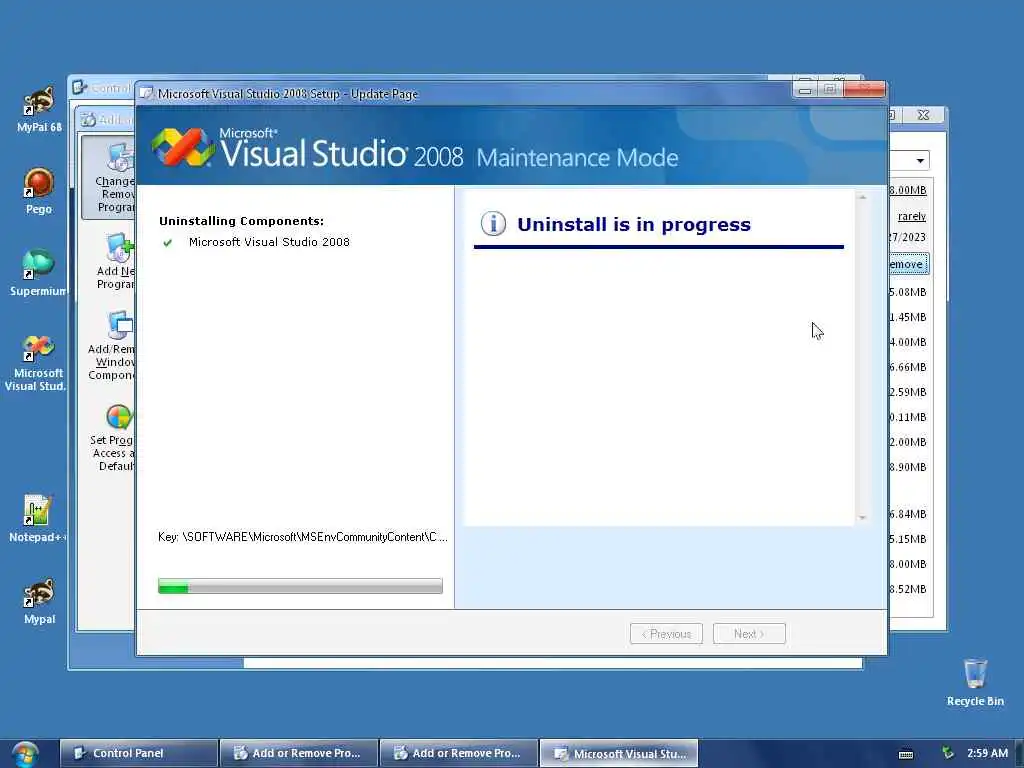This screenshot has height=768, width=1024.
Task: Click the Remove button in Add or Remove Programs
Action: (908, 264)
